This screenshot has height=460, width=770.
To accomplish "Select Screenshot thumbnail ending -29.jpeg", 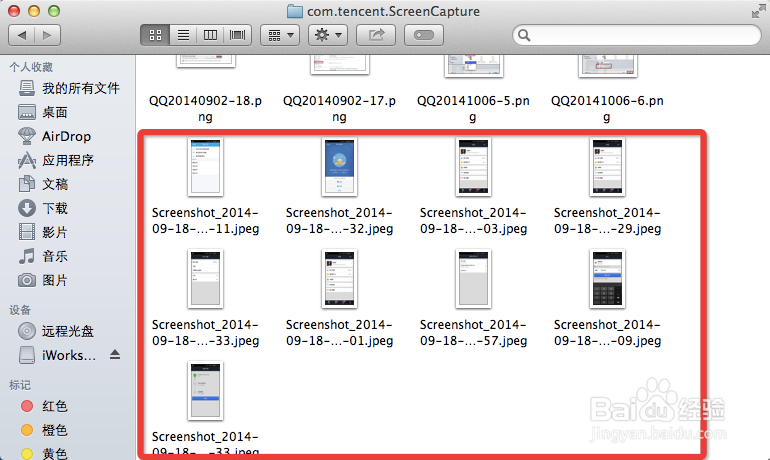I will (x=607, y=167).
